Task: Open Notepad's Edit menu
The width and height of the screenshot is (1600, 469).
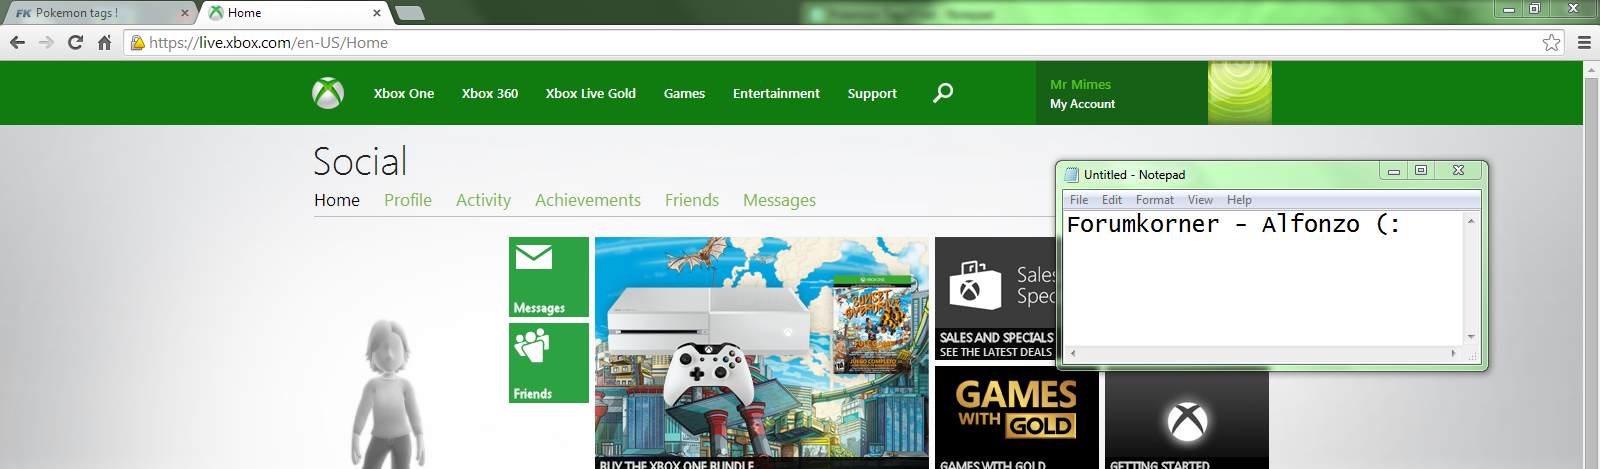Action: [x=1112, y=200]
